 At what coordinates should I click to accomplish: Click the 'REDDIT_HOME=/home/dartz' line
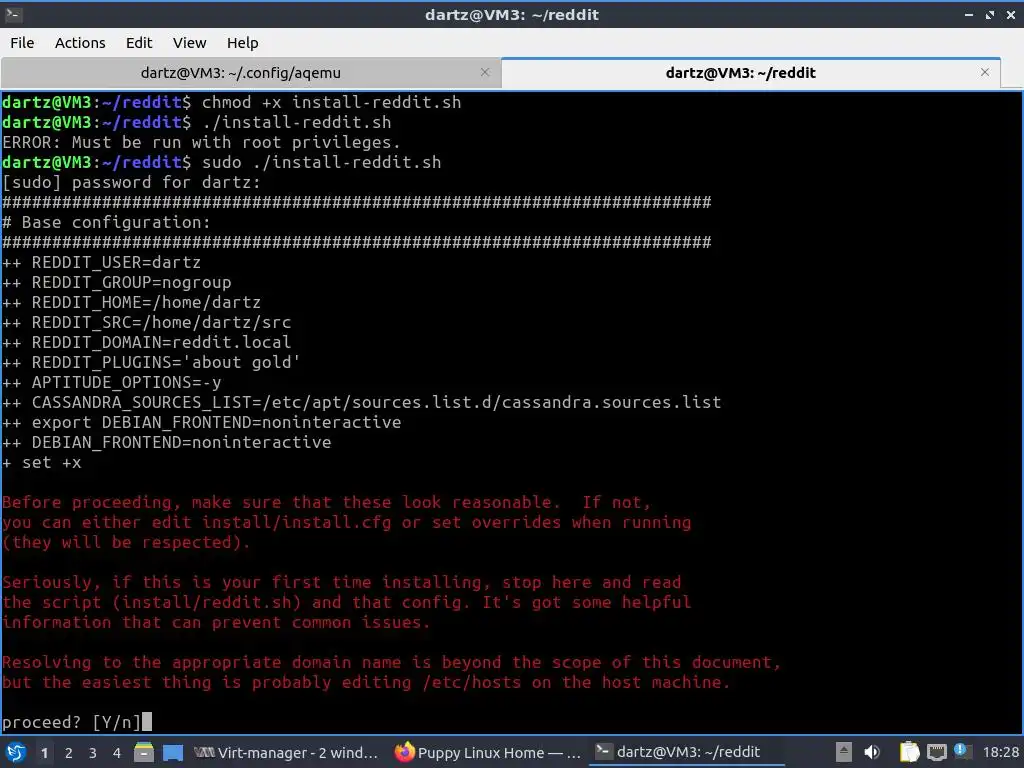click(x=131, y=302)
